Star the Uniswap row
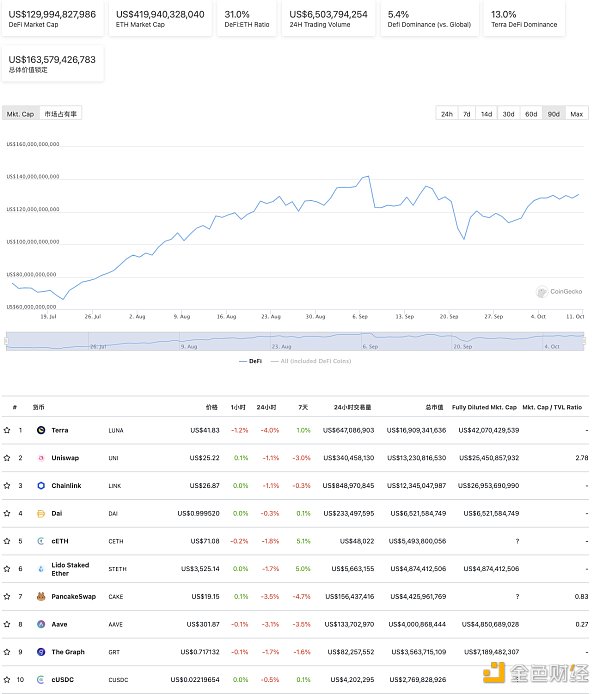The height and width of the screenshot is (694, 600). (x=8, y=457)
